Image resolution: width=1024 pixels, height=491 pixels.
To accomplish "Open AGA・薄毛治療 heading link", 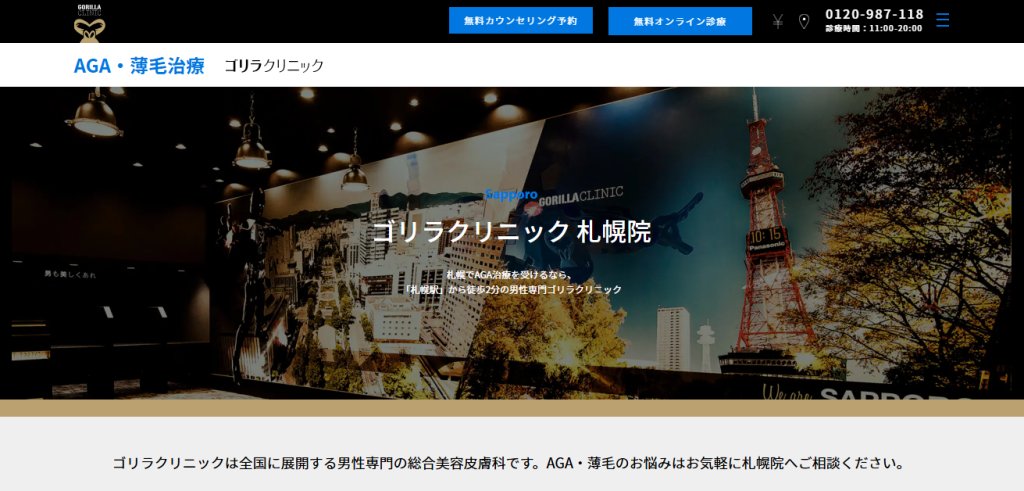I will pos(139,65).
